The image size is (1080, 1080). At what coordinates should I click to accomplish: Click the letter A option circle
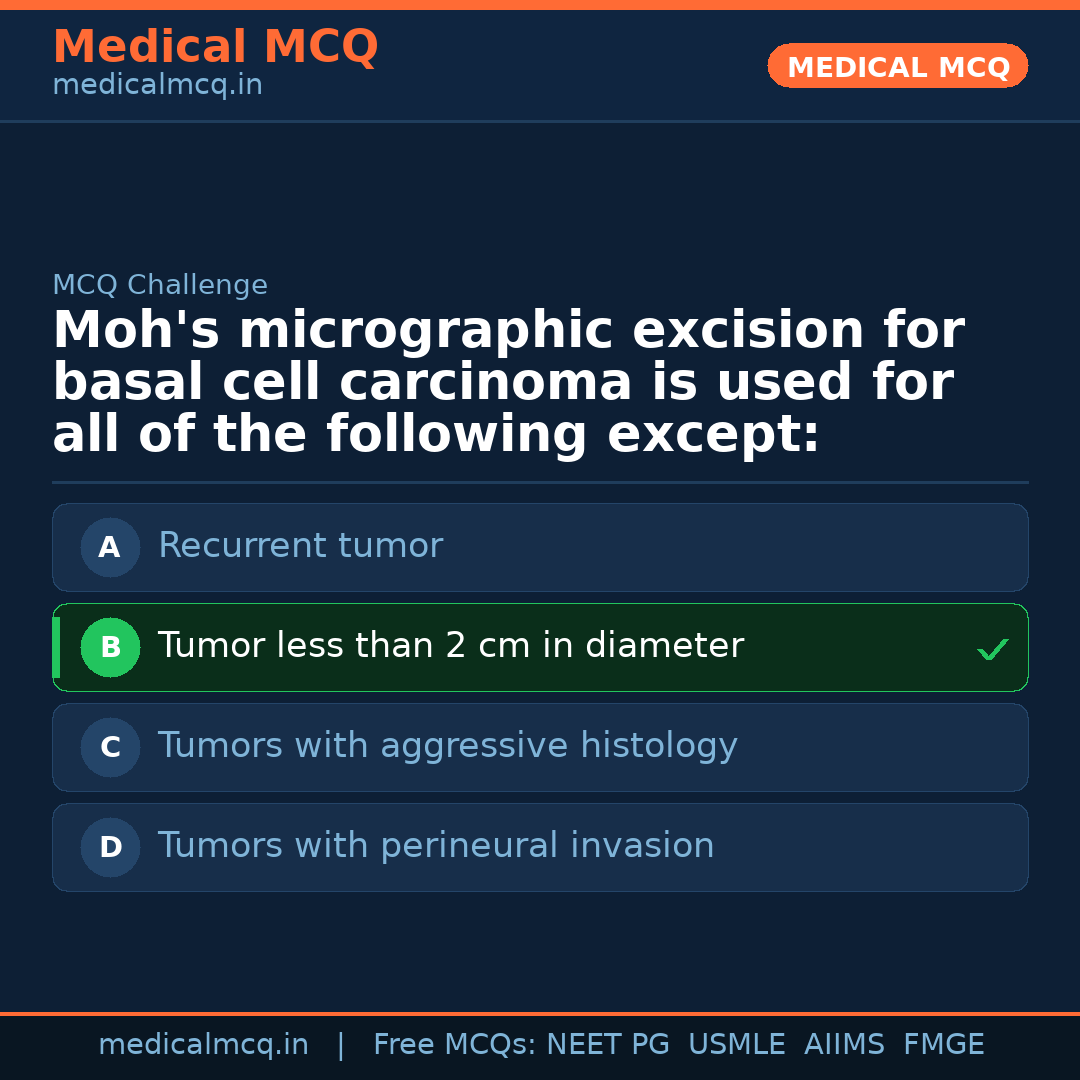coord(110,547)
